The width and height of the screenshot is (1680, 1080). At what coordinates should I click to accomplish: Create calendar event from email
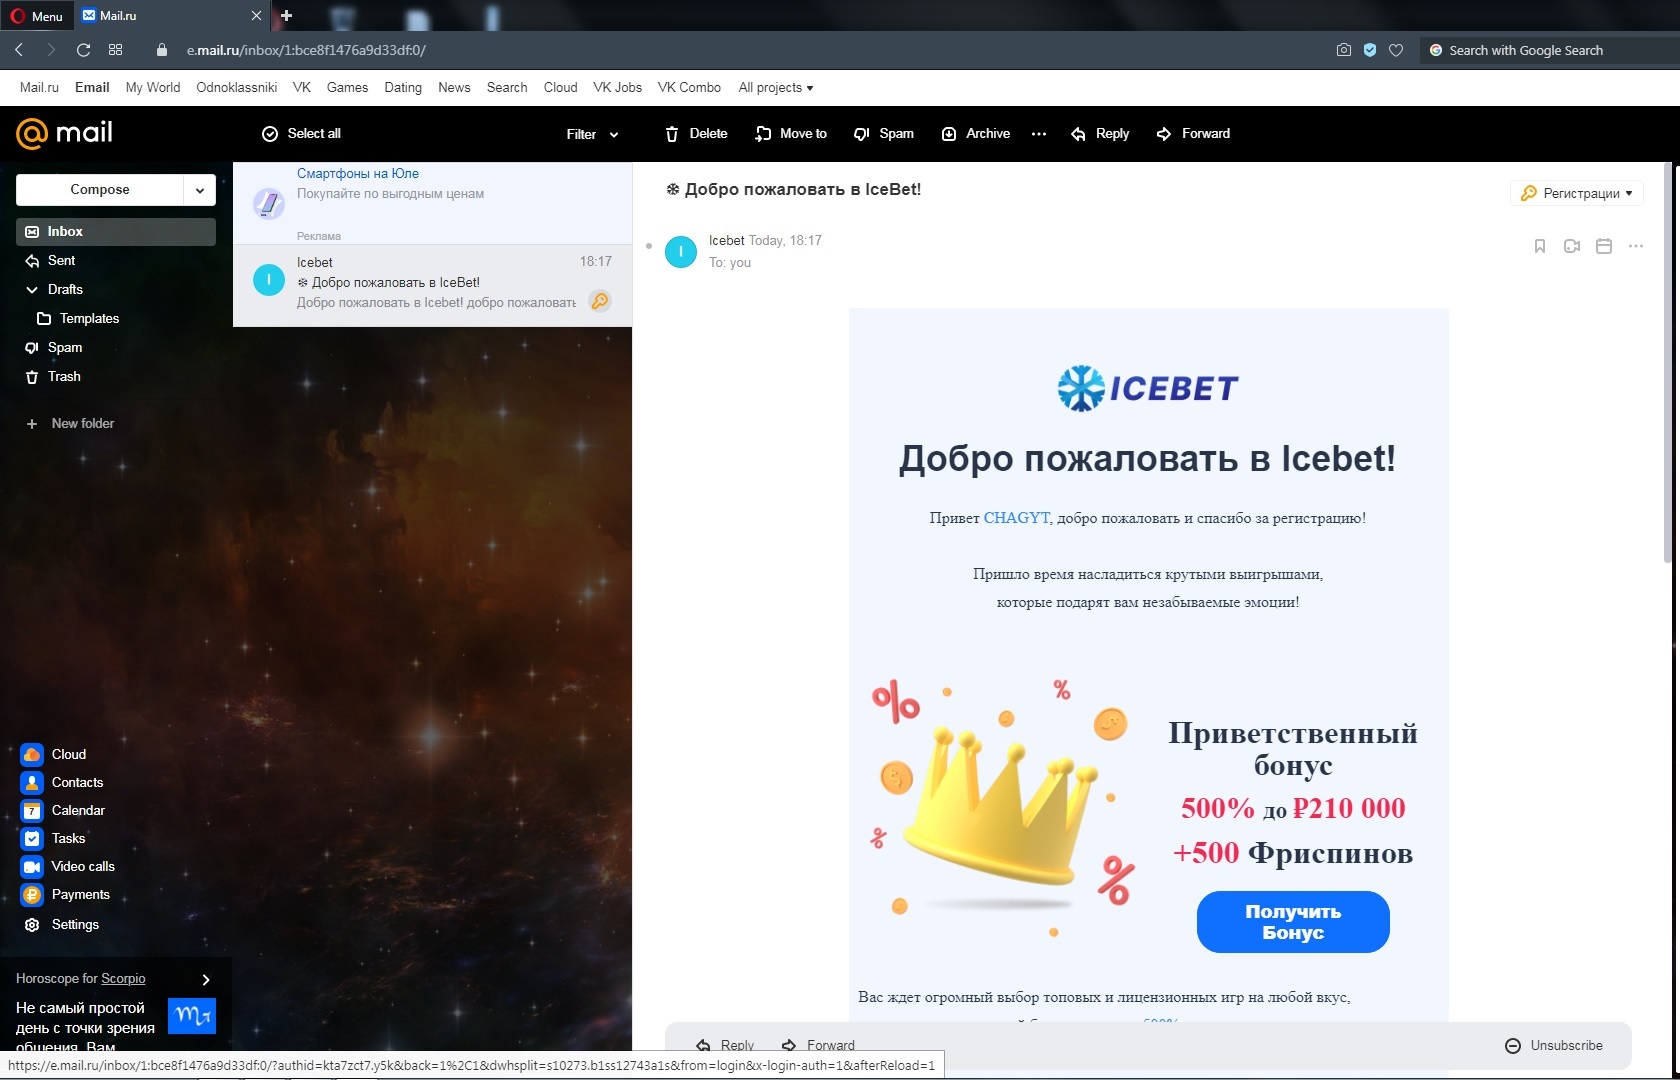[1604, 246]
